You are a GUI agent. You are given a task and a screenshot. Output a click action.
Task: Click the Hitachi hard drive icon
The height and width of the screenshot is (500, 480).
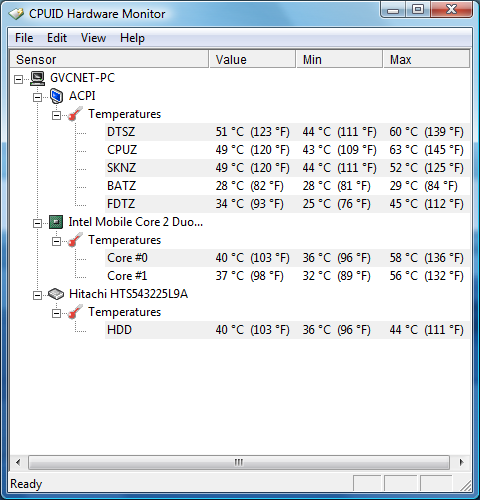click(x=56, y=294)
